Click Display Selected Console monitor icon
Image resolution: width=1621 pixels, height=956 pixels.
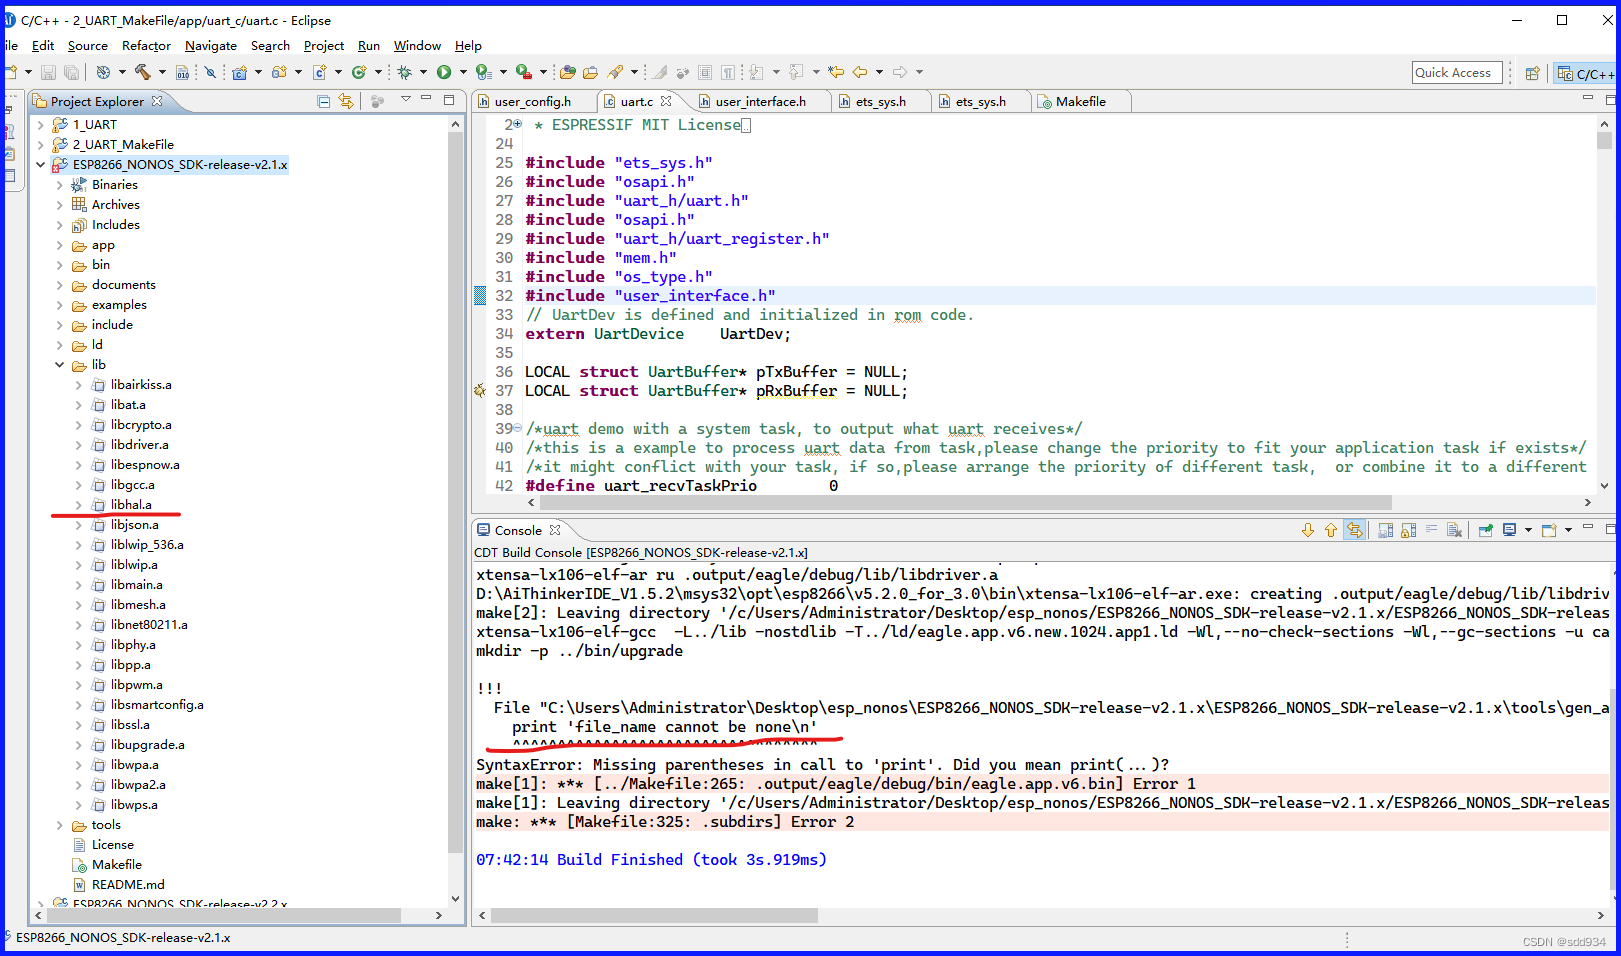(x=1510, y=530)
